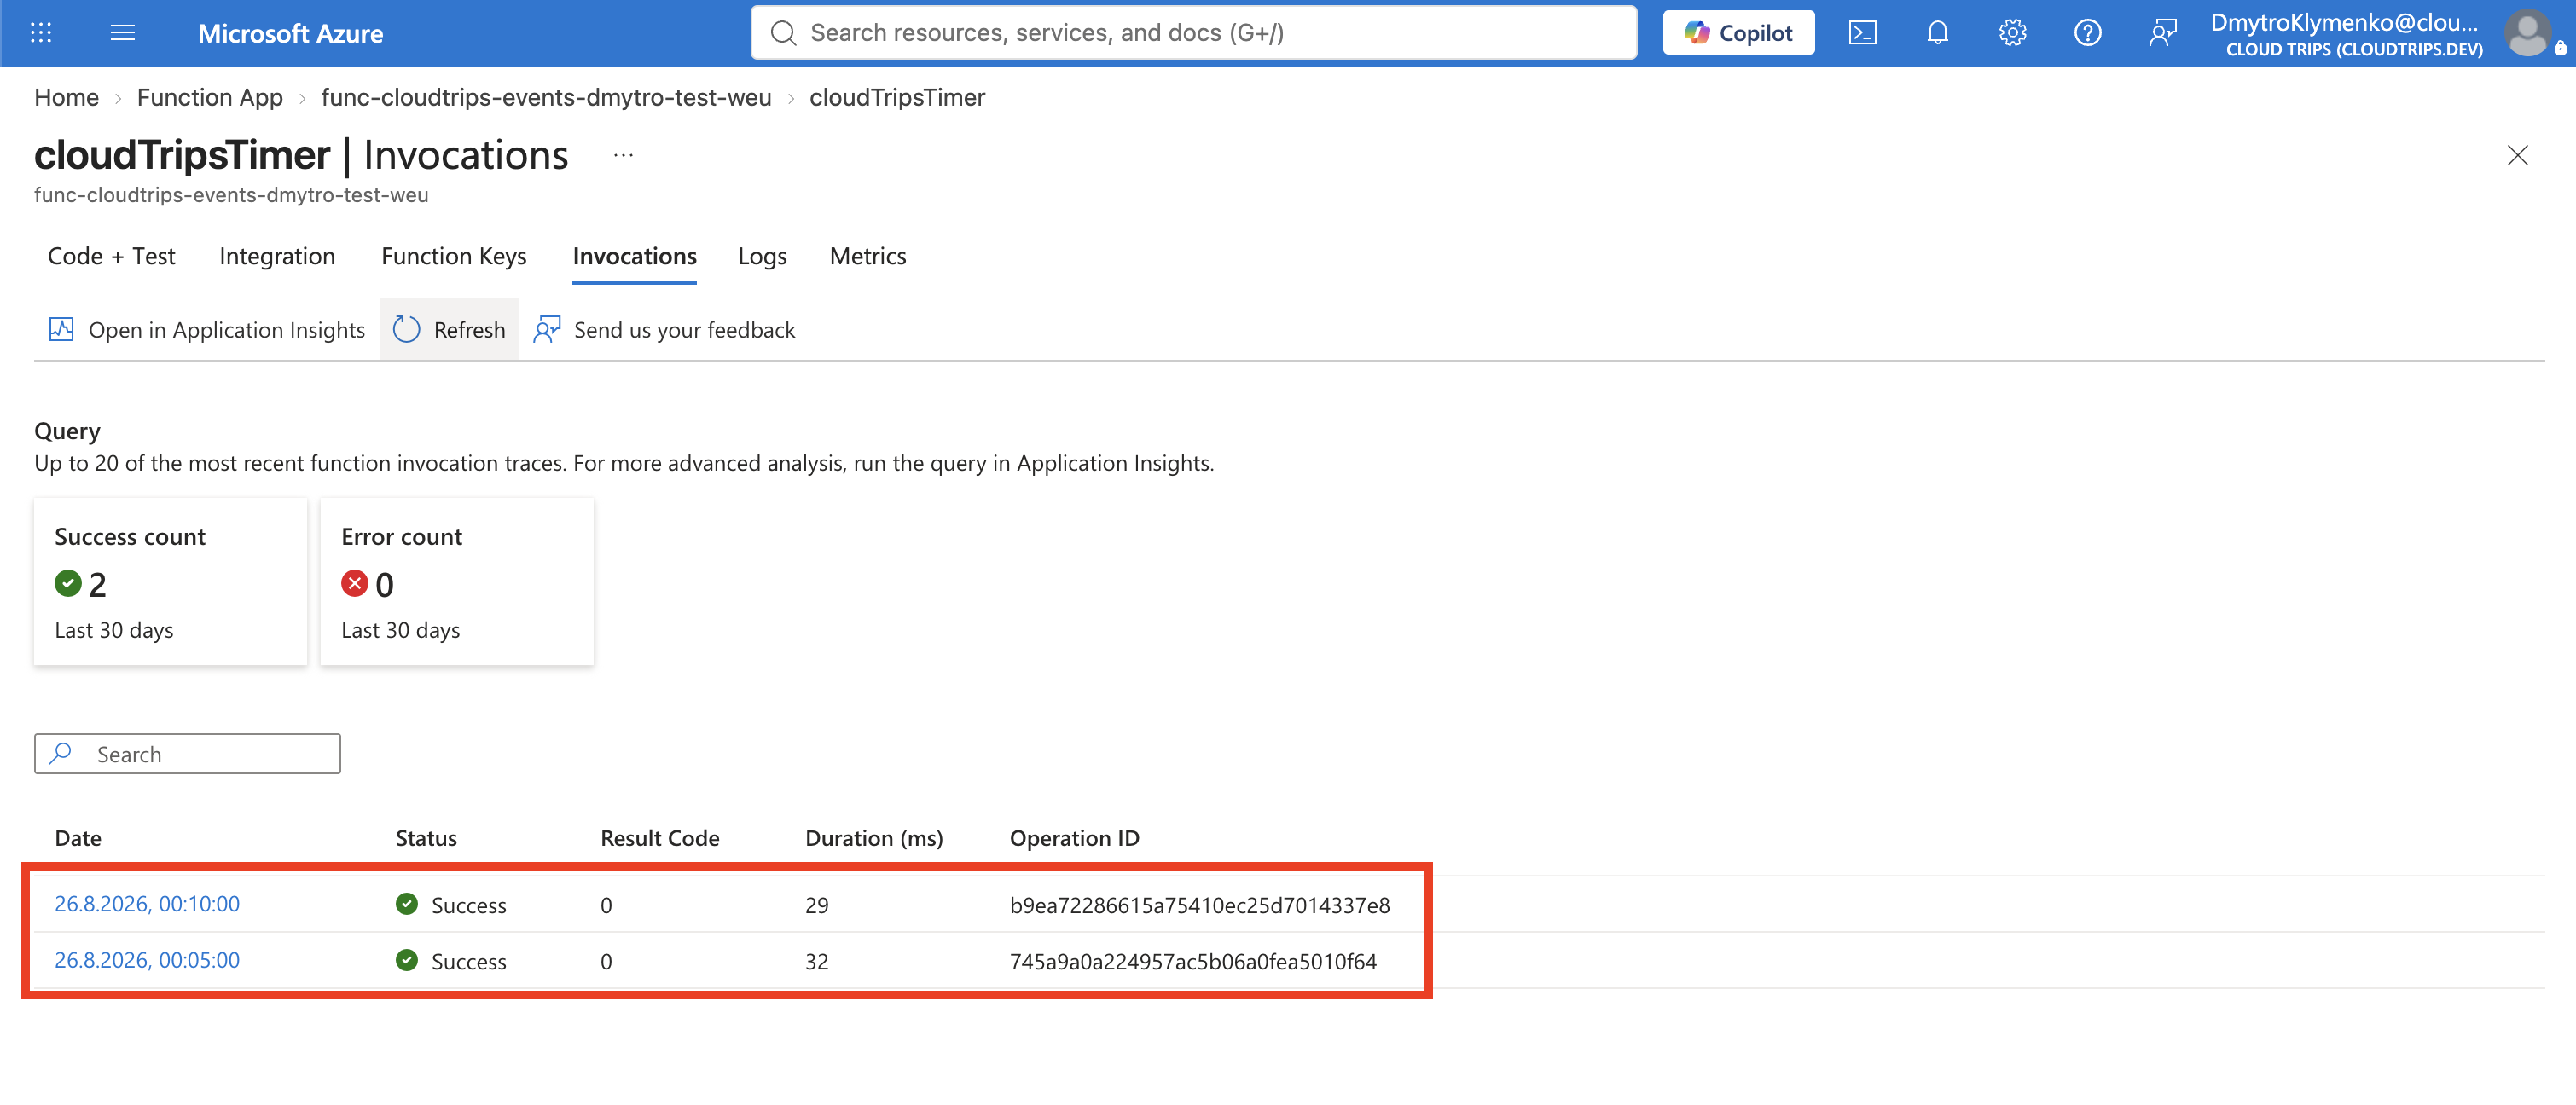Focus the global resource search box

coord(1193,33)
